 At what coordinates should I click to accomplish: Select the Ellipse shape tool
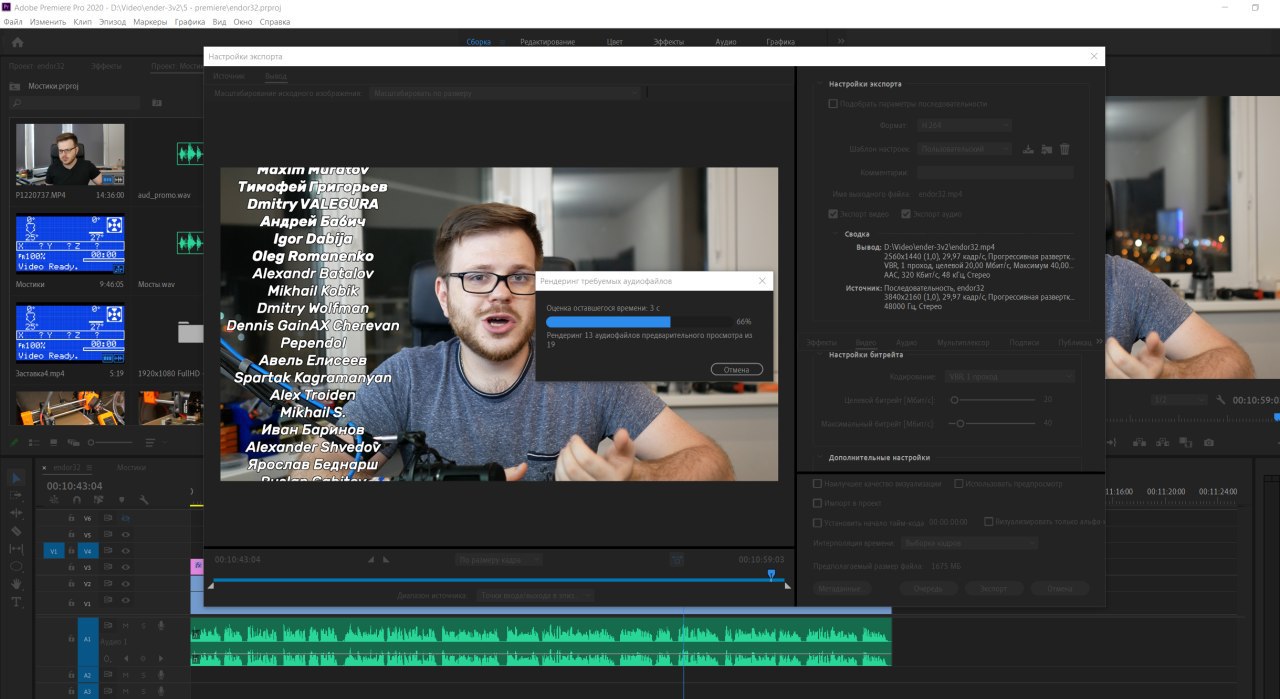(x=16, y=566)
